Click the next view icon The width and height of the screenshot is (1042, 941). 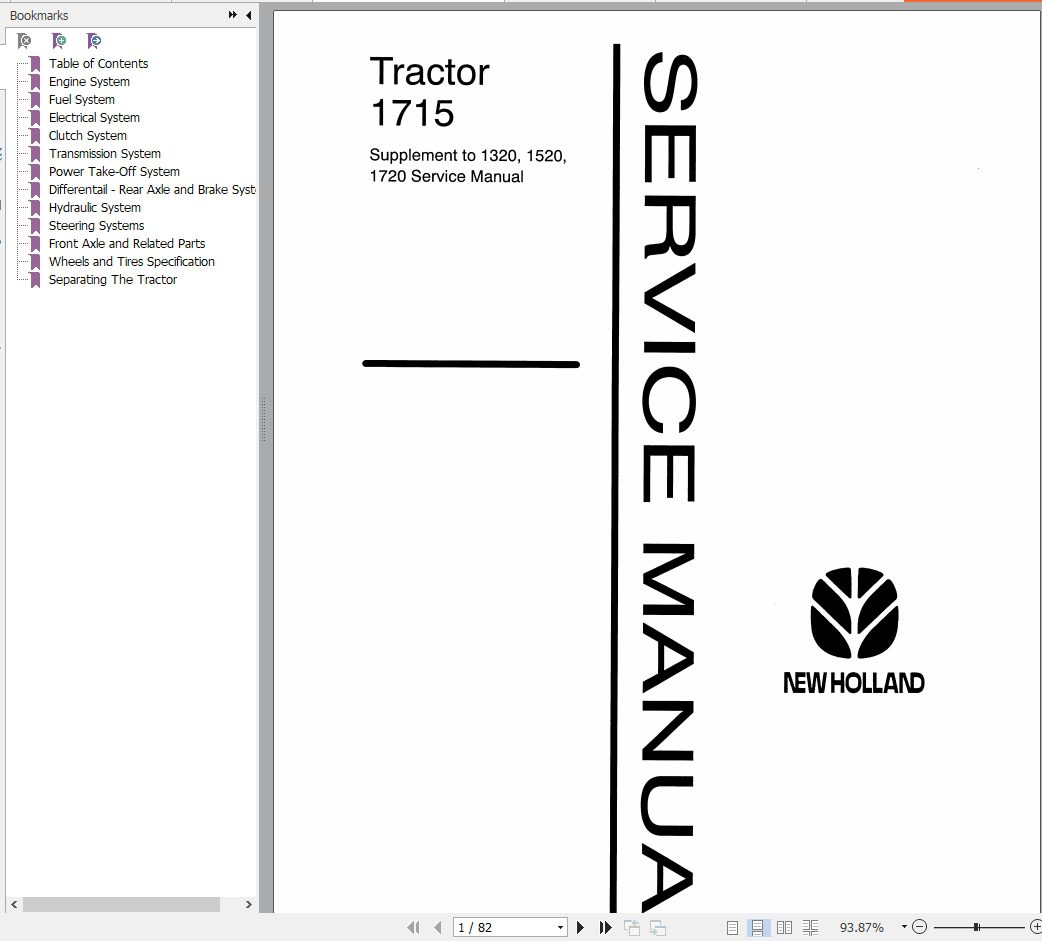tap(658, 927)
